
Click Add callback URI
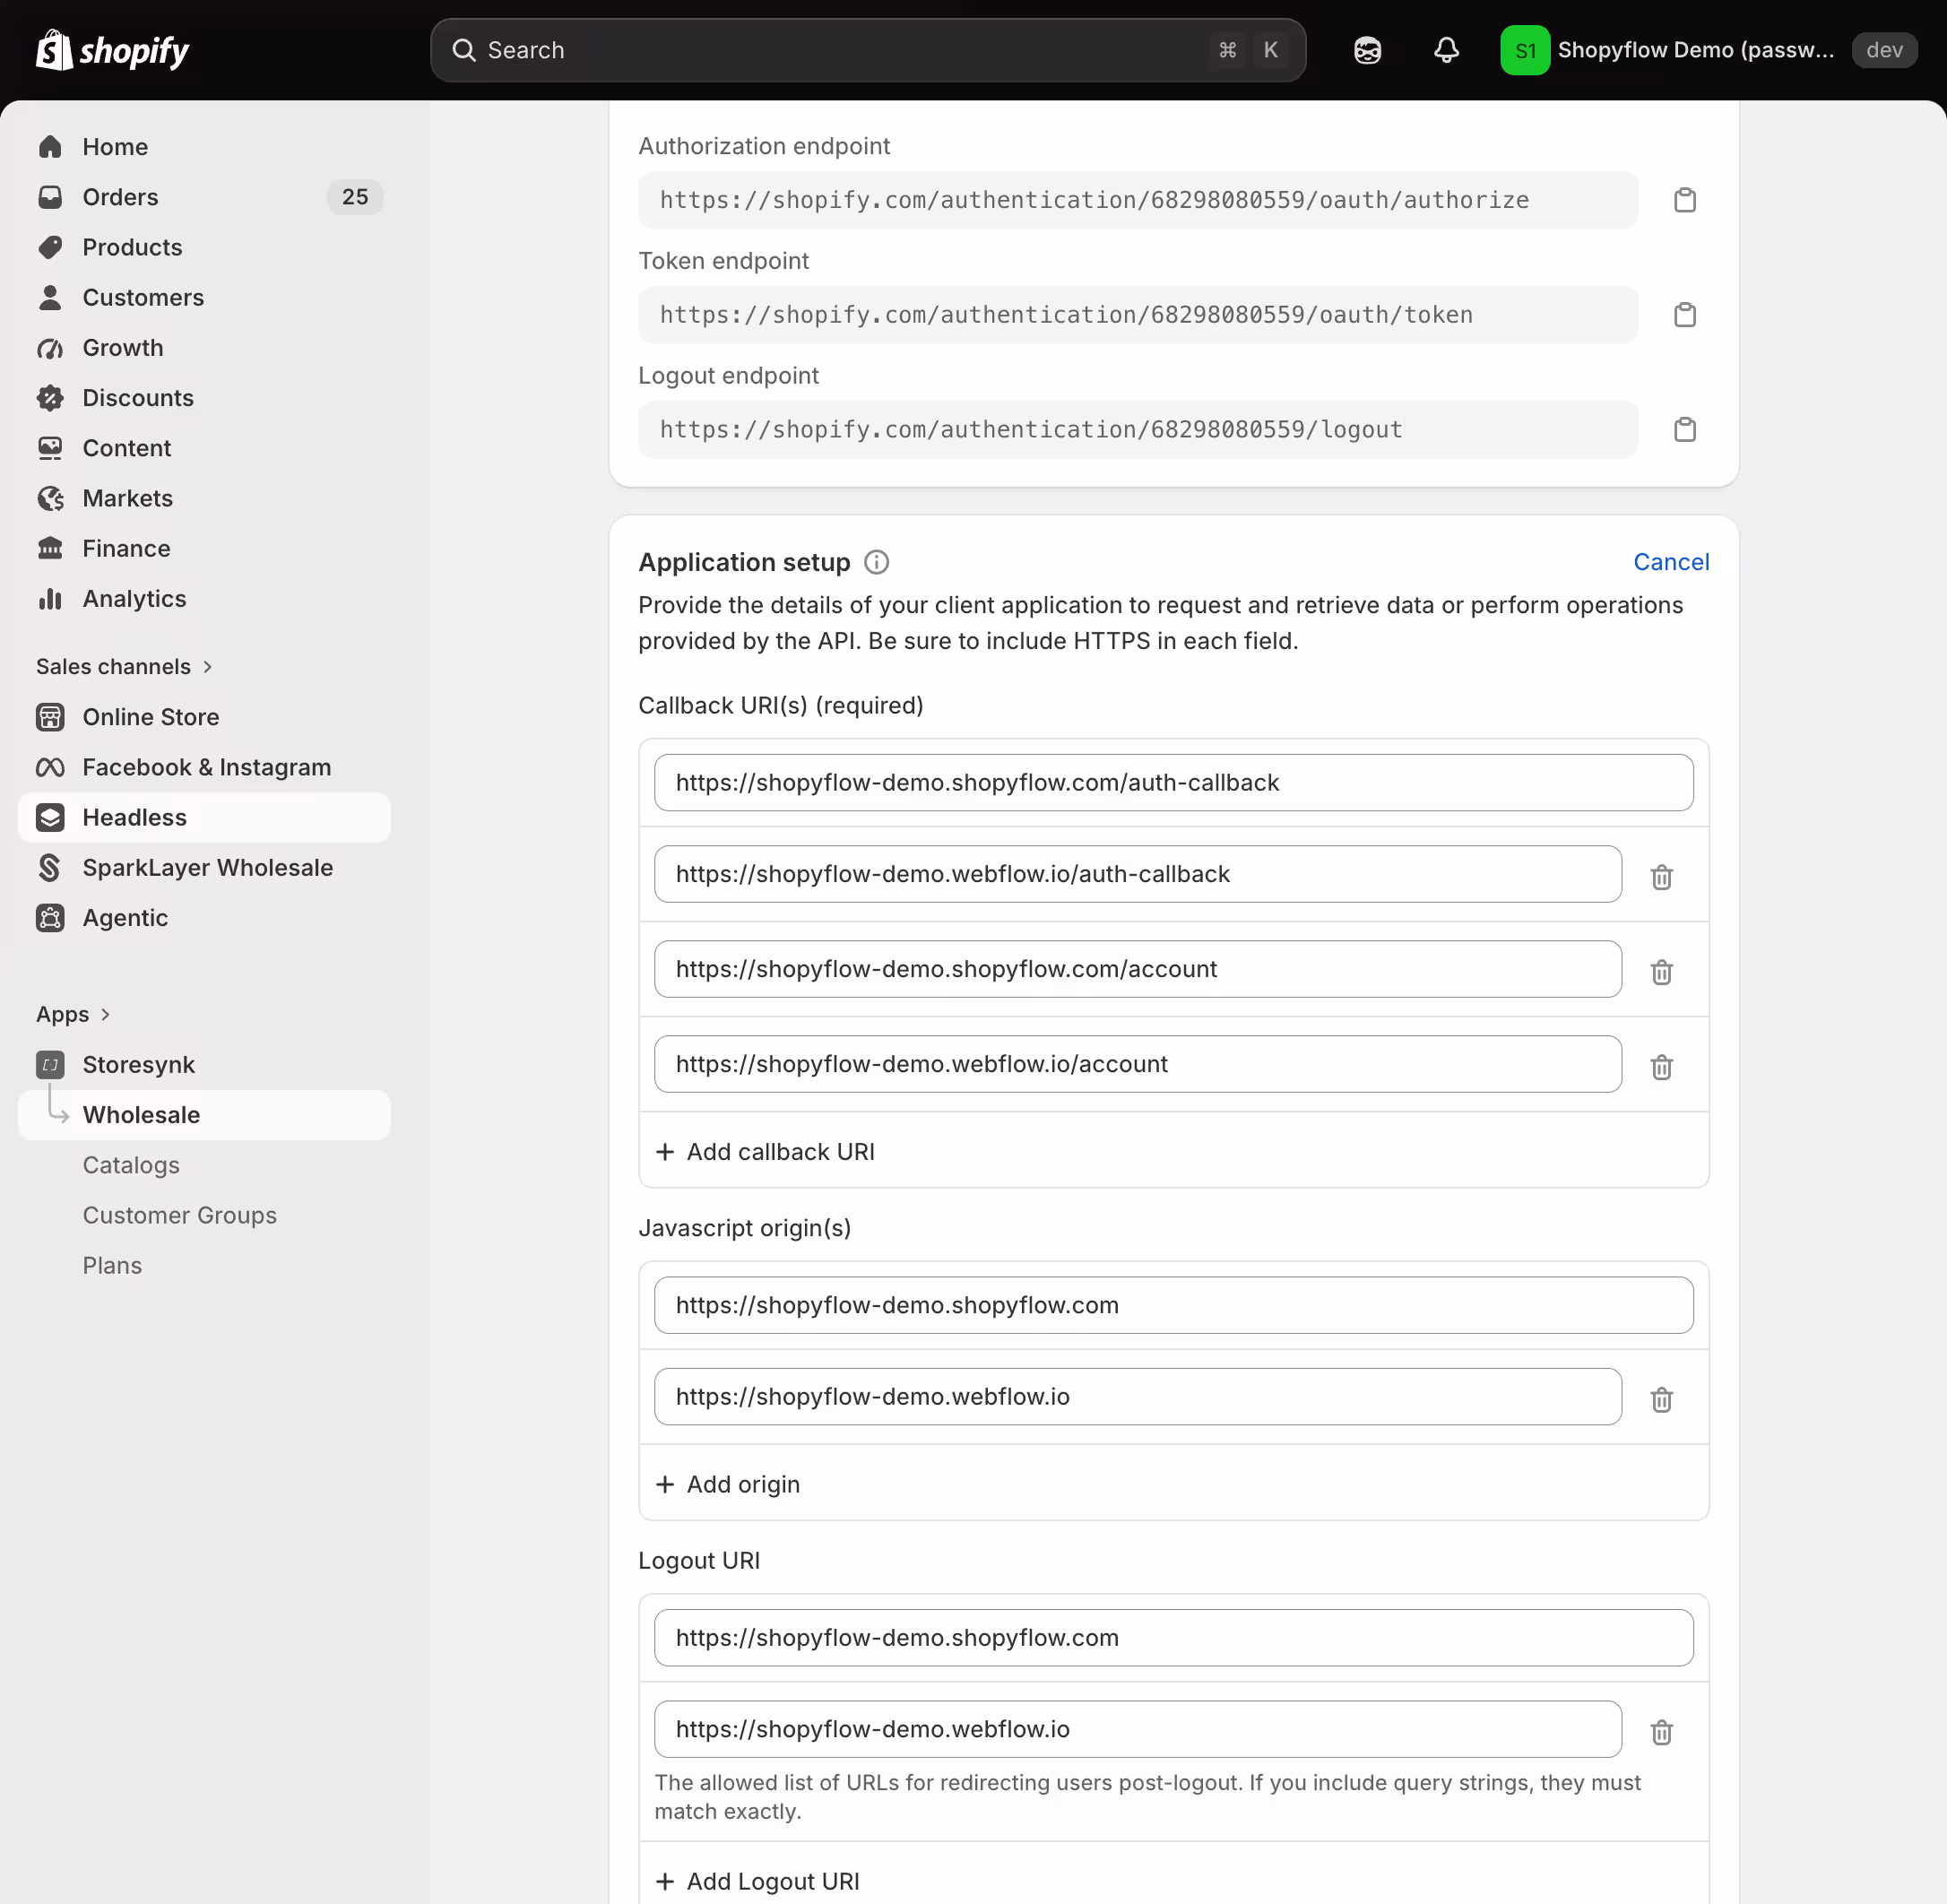(x=765, y=1152)
